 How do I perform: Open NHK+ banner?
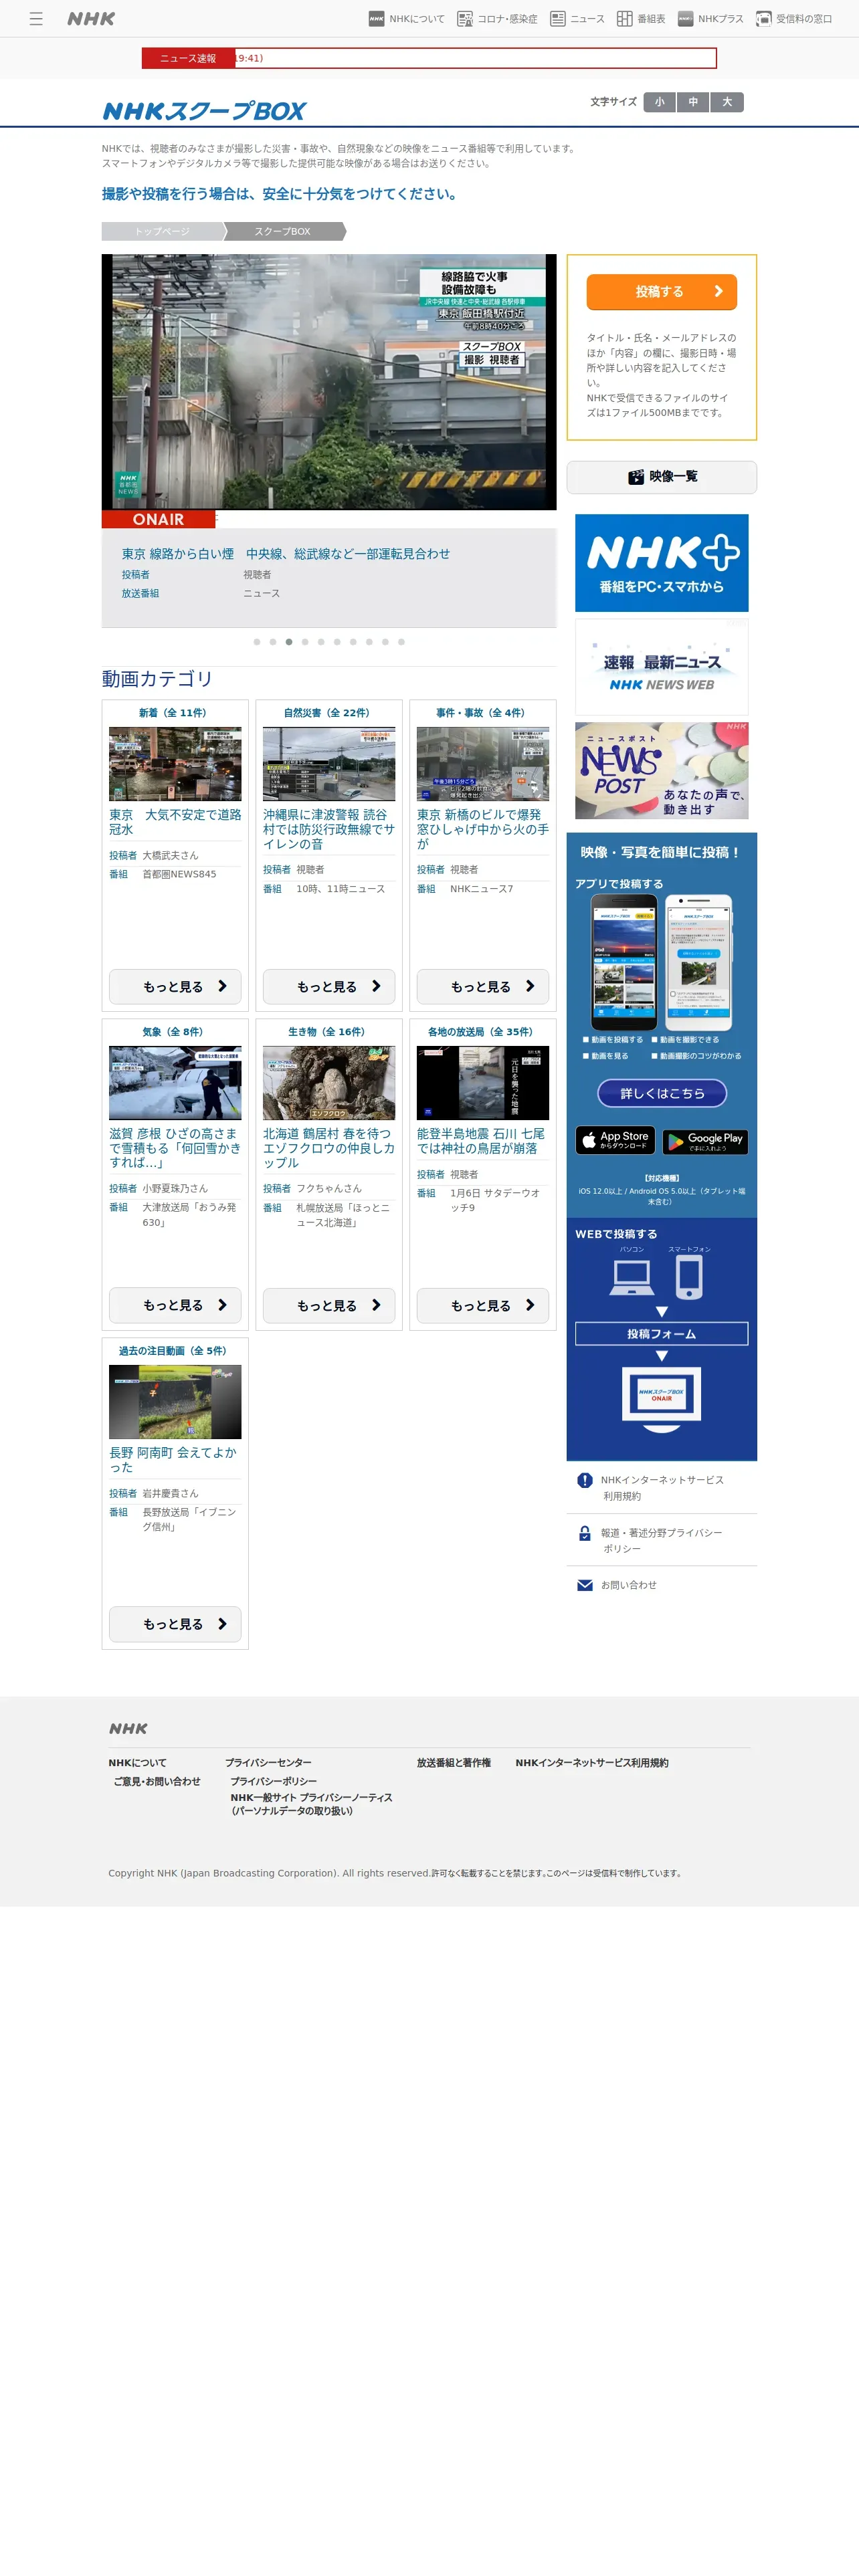(x=662, y=563)
